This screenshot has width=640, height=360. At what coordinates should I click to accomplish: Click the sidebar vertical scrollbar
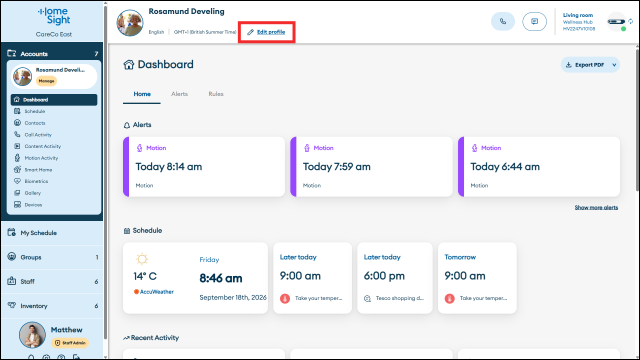coord(105,171)
